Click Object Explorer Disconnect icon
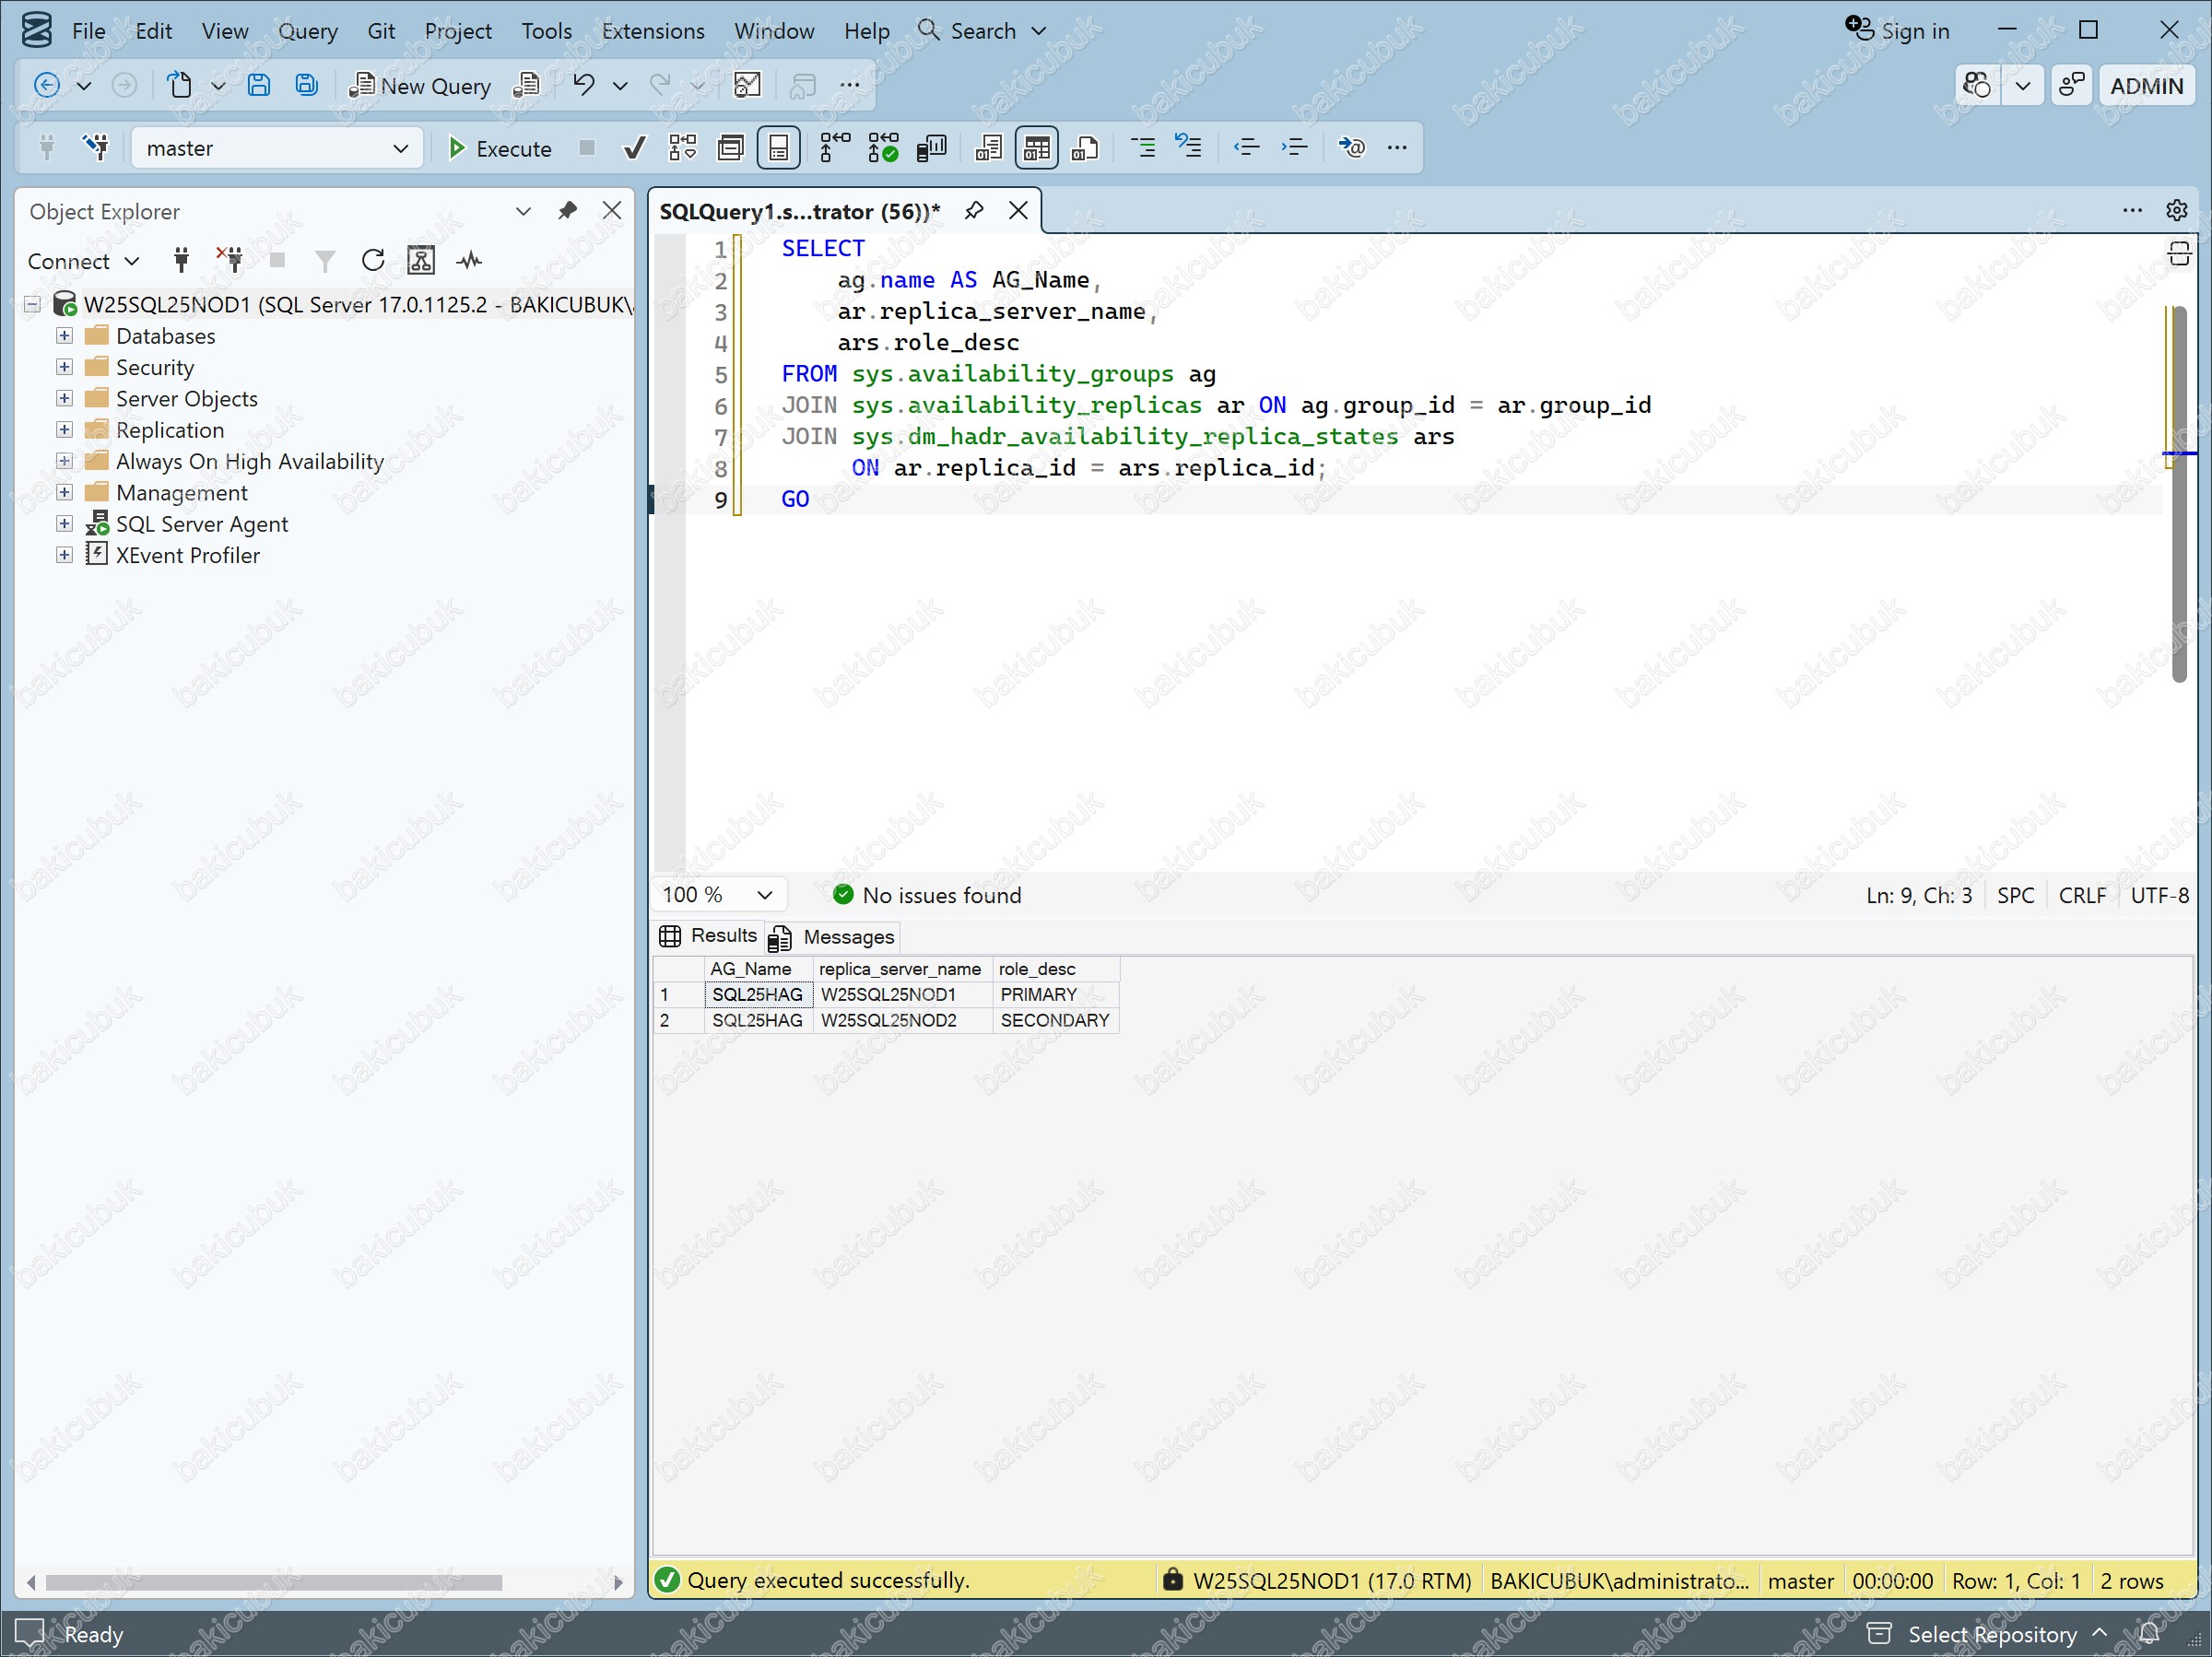The height and width of the screenshot is (1657, 2212). click(x=230, y=261)
